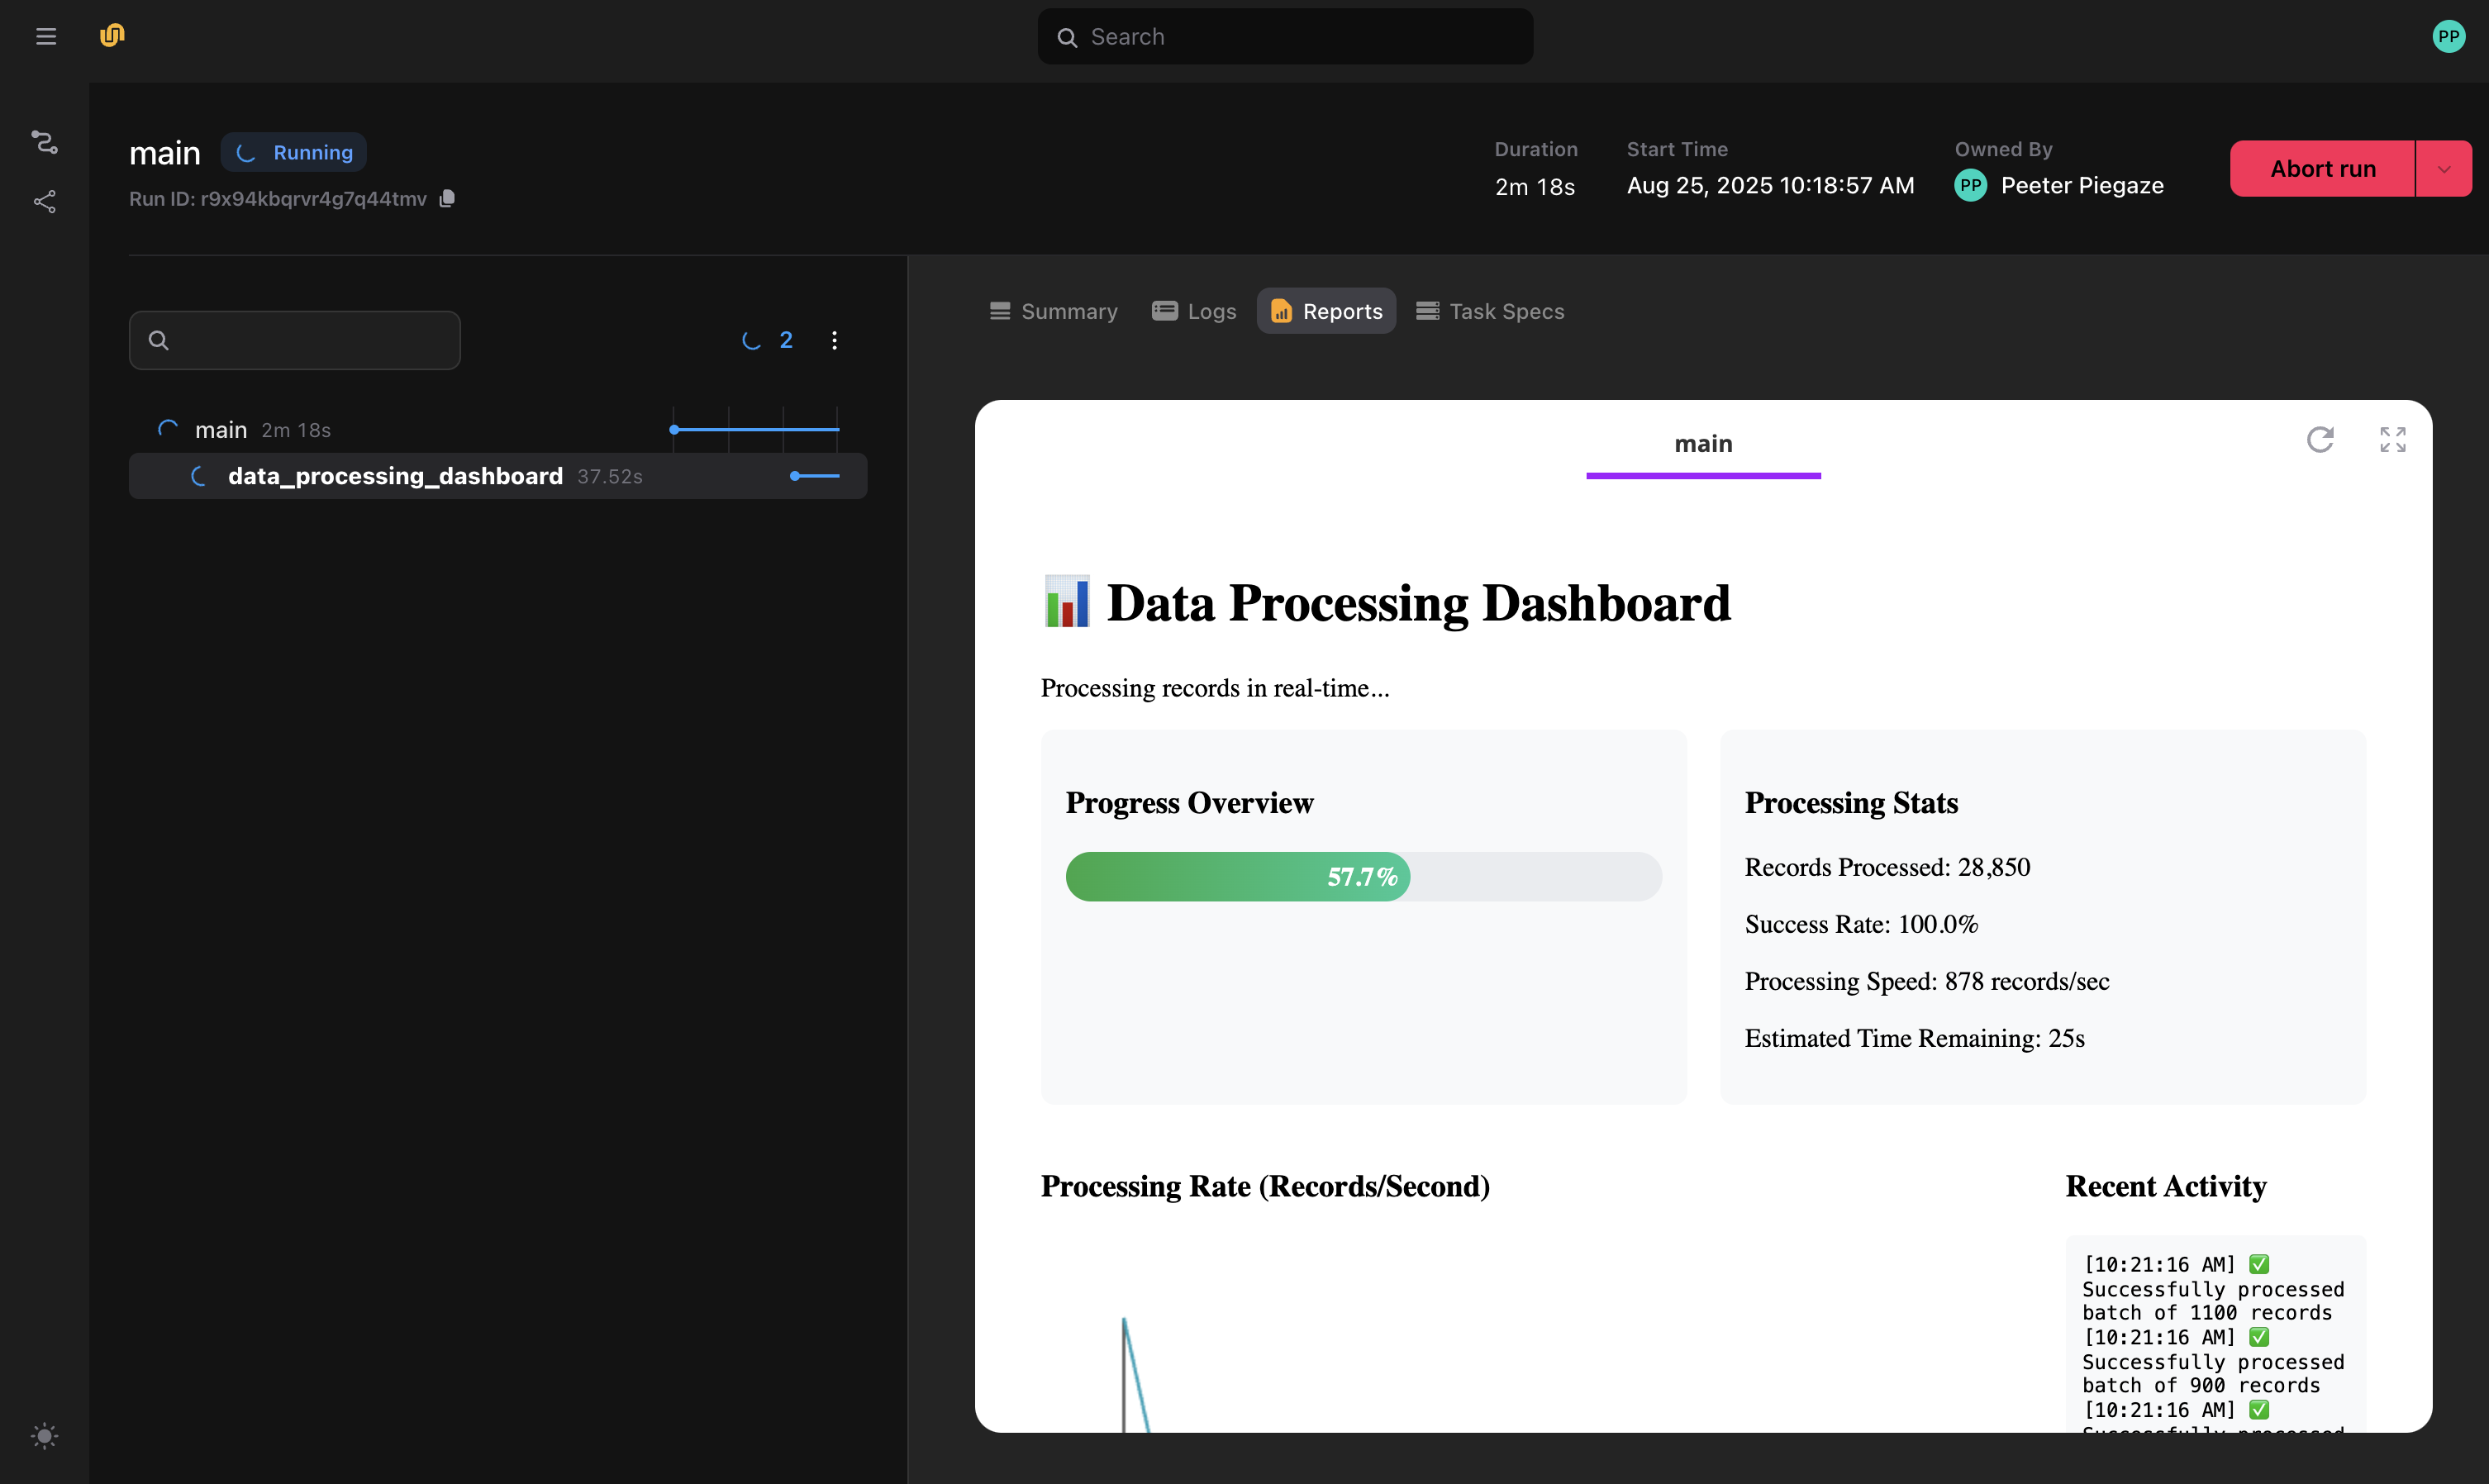Open the kebab menu next to running count

[835, 340]
